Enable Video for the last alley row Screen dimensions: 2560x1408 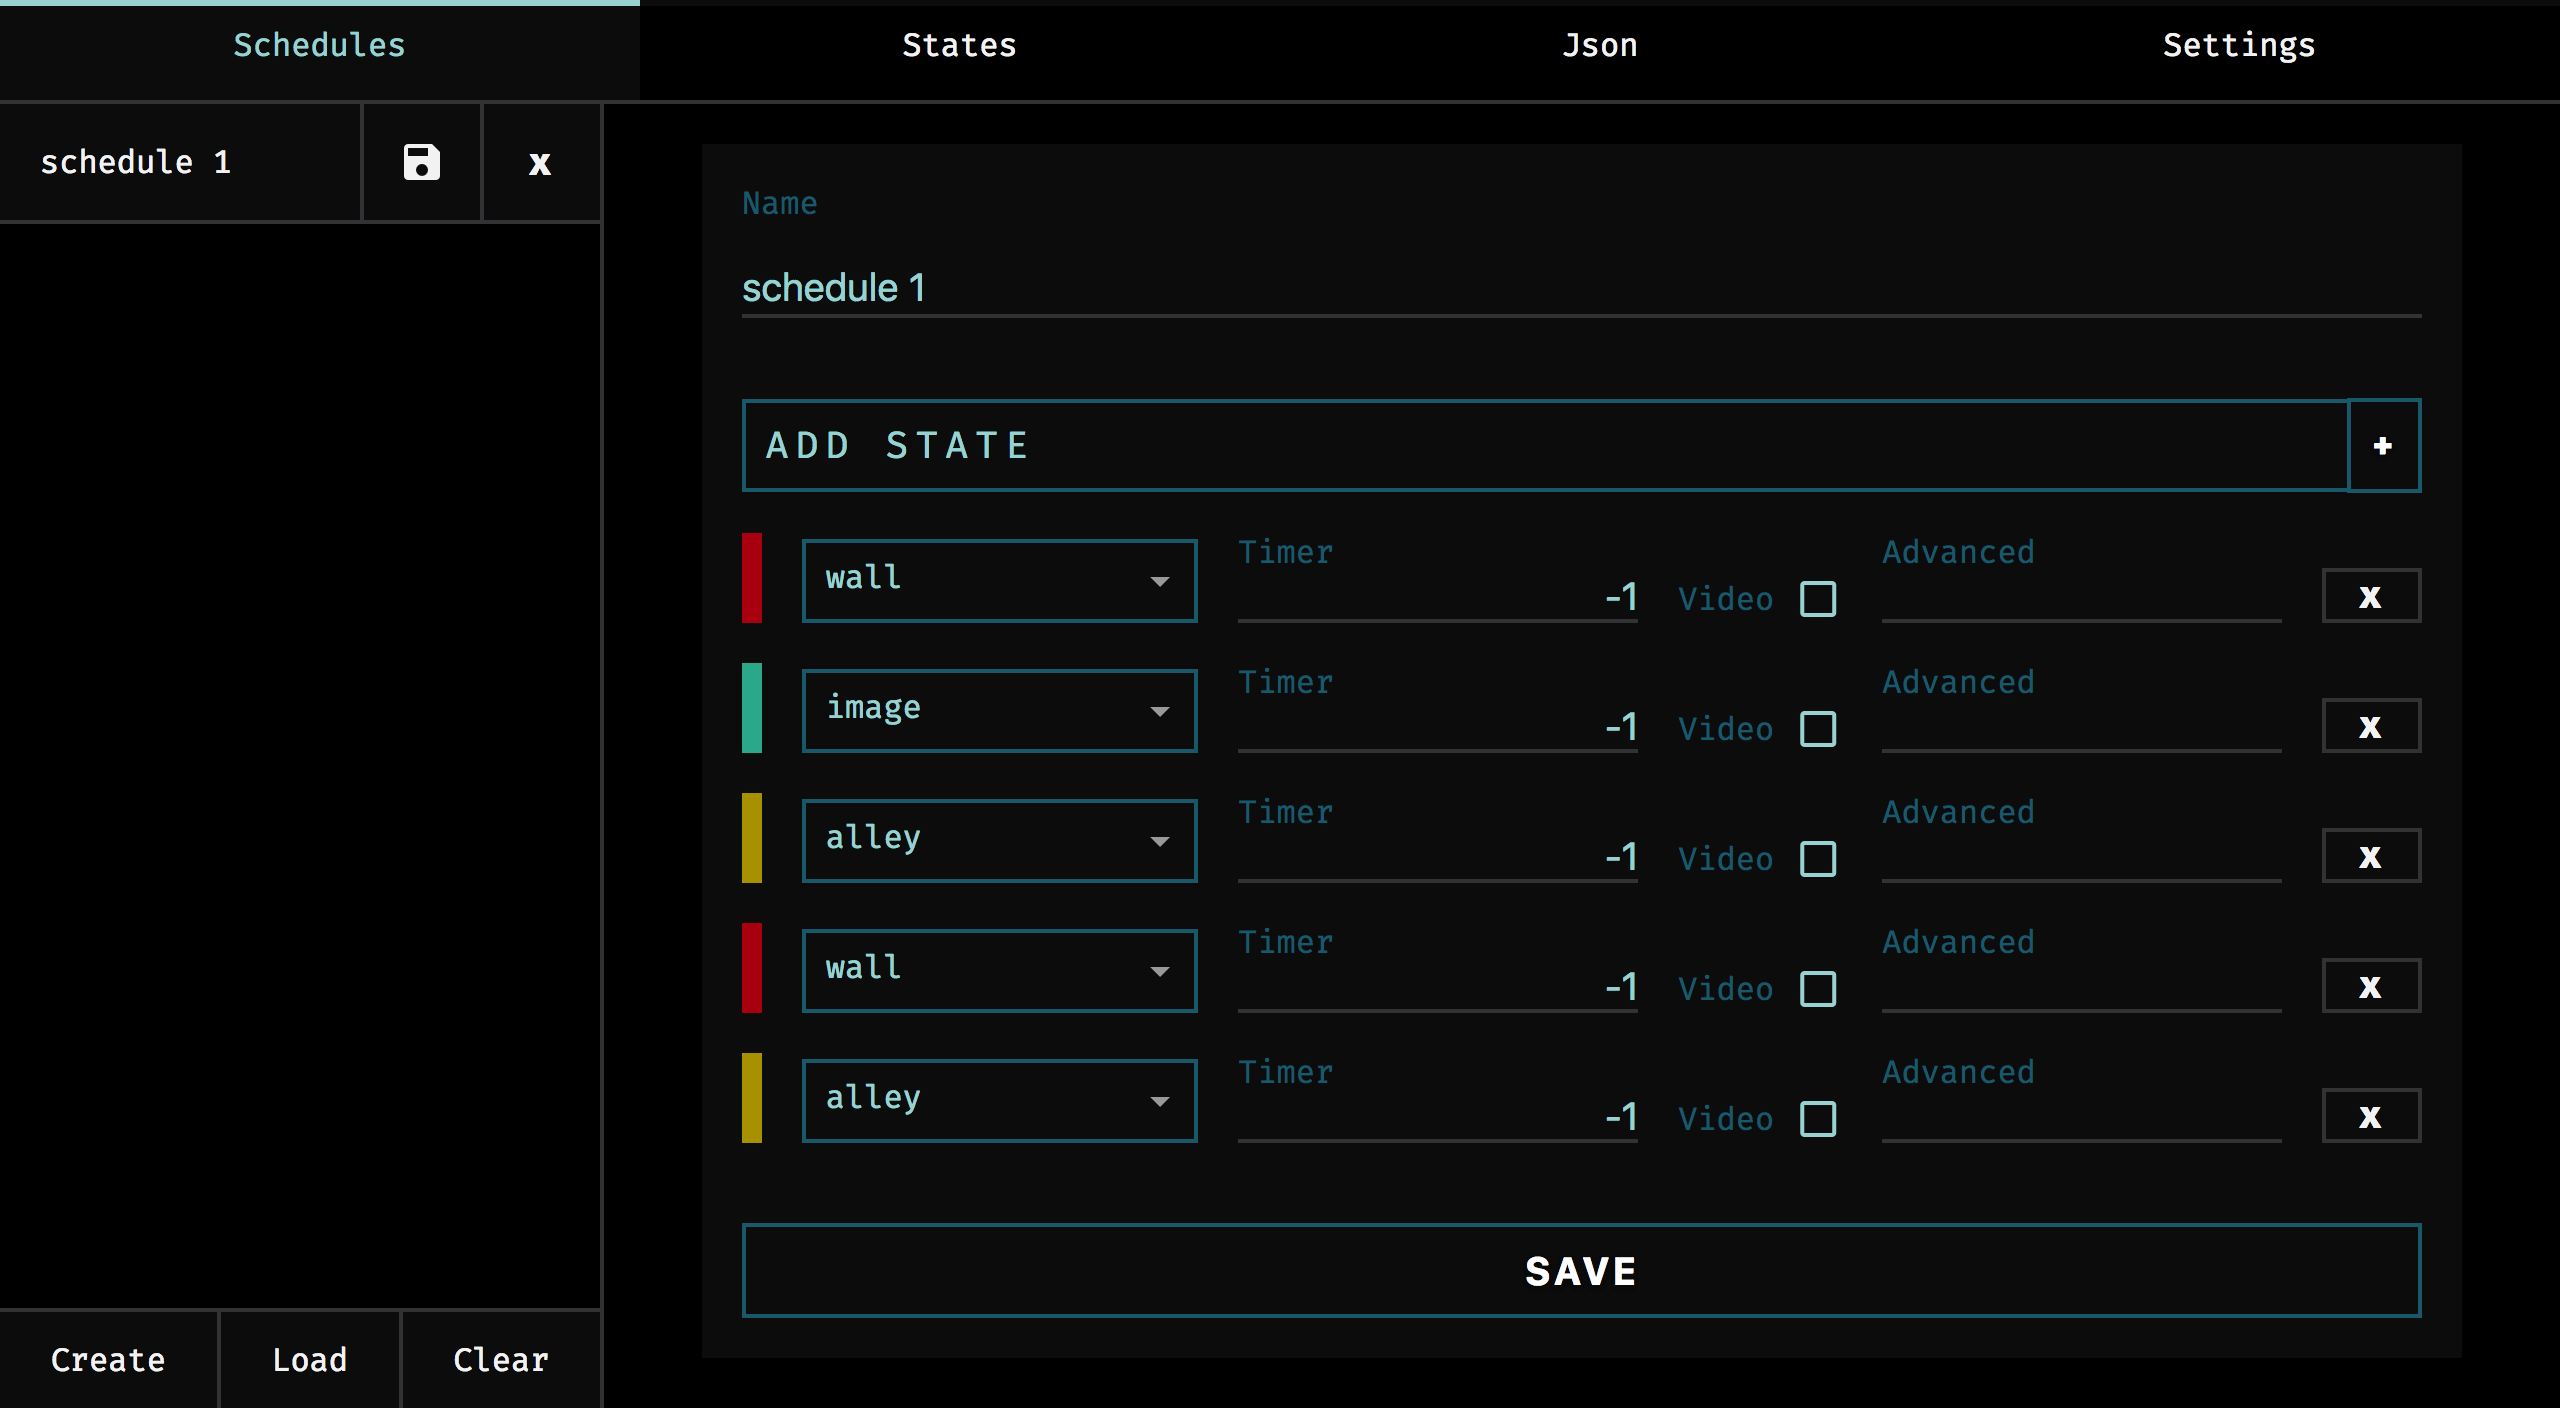click(1818, 1119)
